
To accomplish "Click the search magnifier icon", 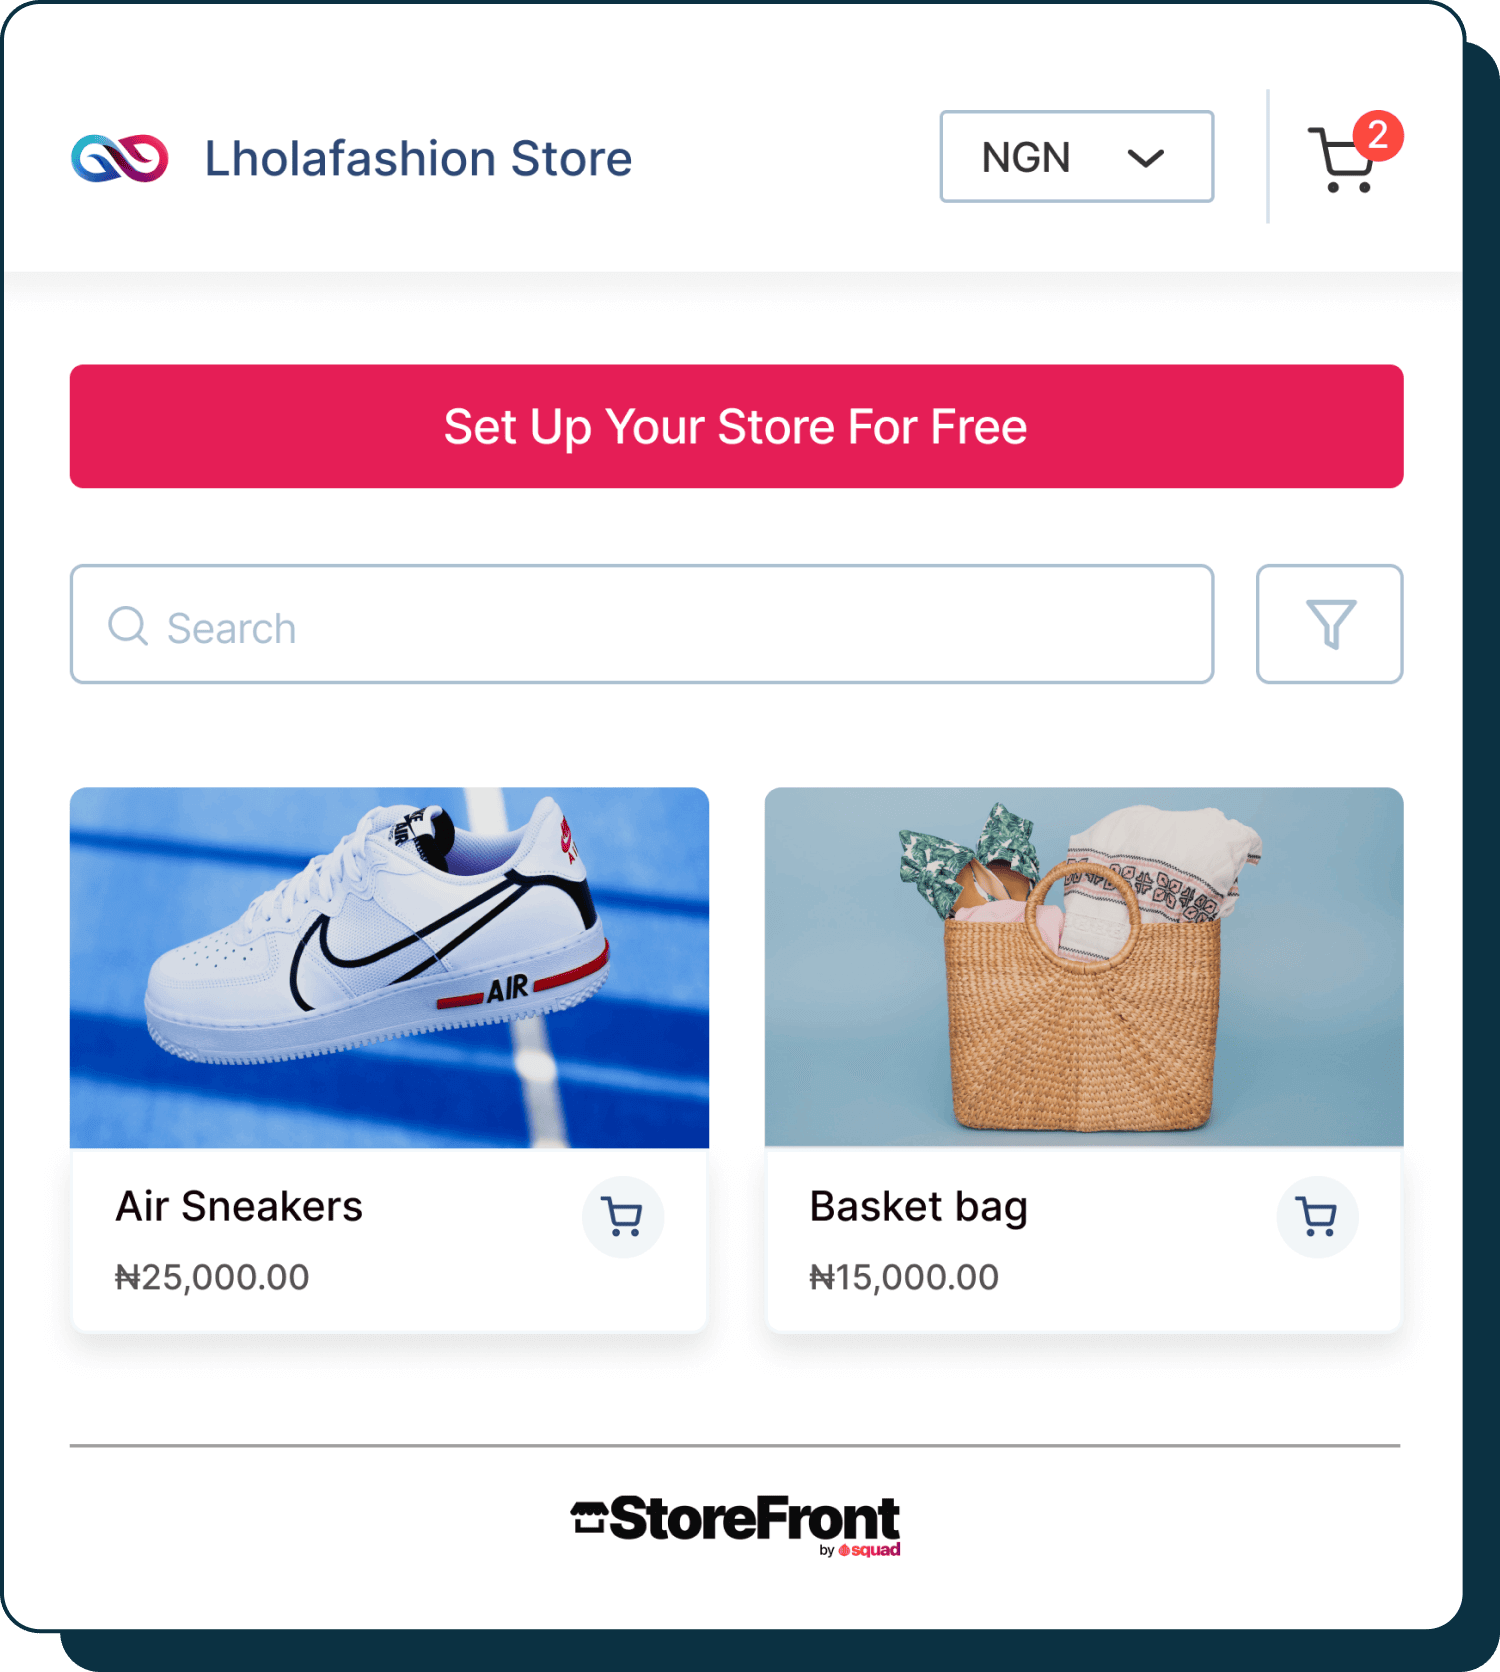I will tap(128, 626).
